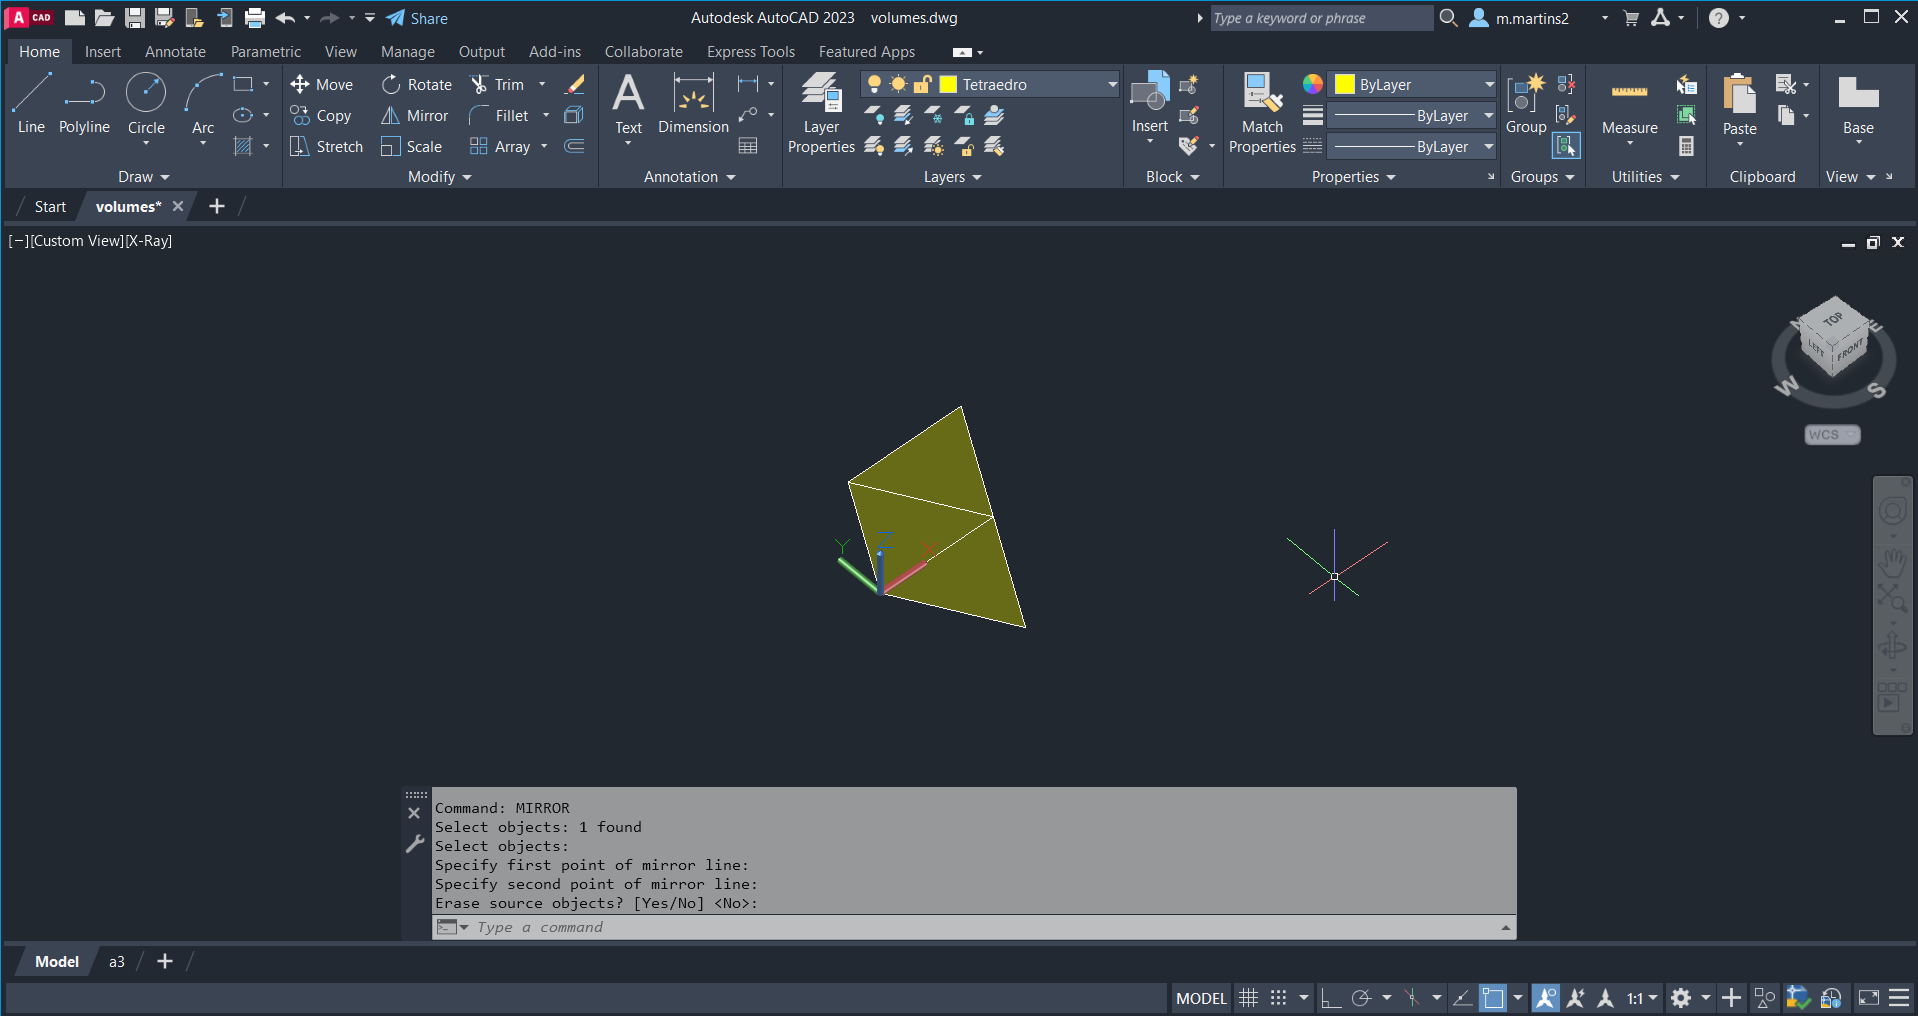
Task: Expand the Modify panel
Action: (x=439, y=177)
